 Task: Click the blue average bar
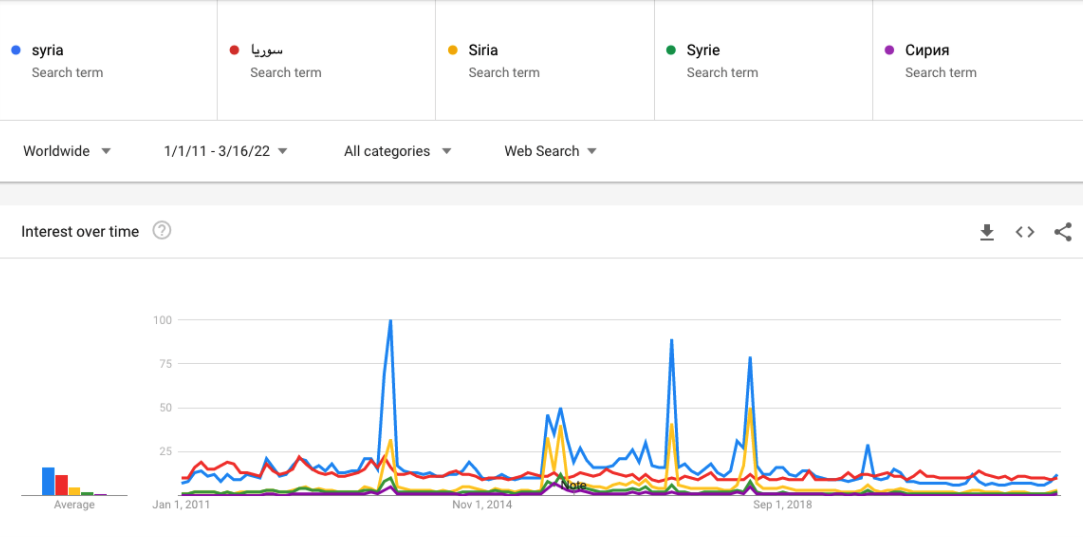click(48, 481)
